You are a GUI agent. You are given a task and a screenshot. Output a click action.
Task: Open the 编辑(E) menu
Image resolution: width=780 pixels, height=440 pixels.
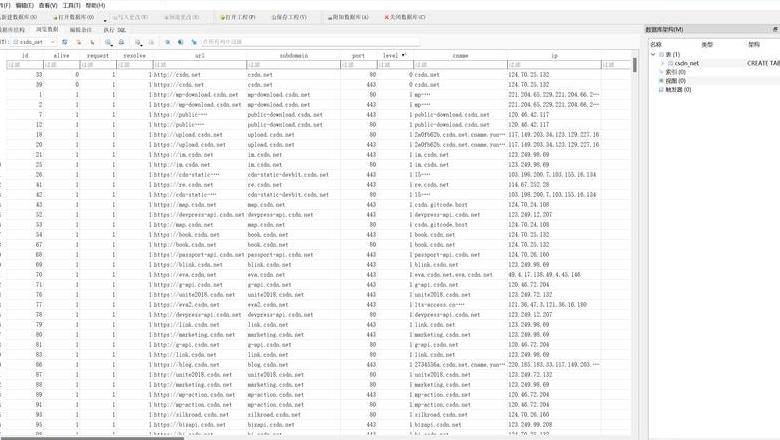pyautogui.click(x=24, y=5)
